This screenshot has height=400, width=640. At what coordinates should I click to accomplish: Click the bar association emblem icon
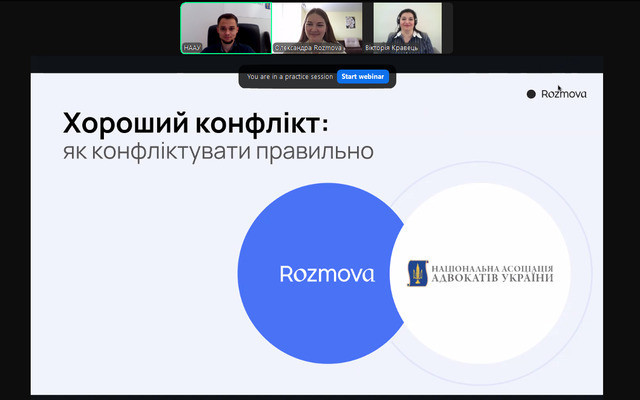pyautogui.click(x=417, y=273)
